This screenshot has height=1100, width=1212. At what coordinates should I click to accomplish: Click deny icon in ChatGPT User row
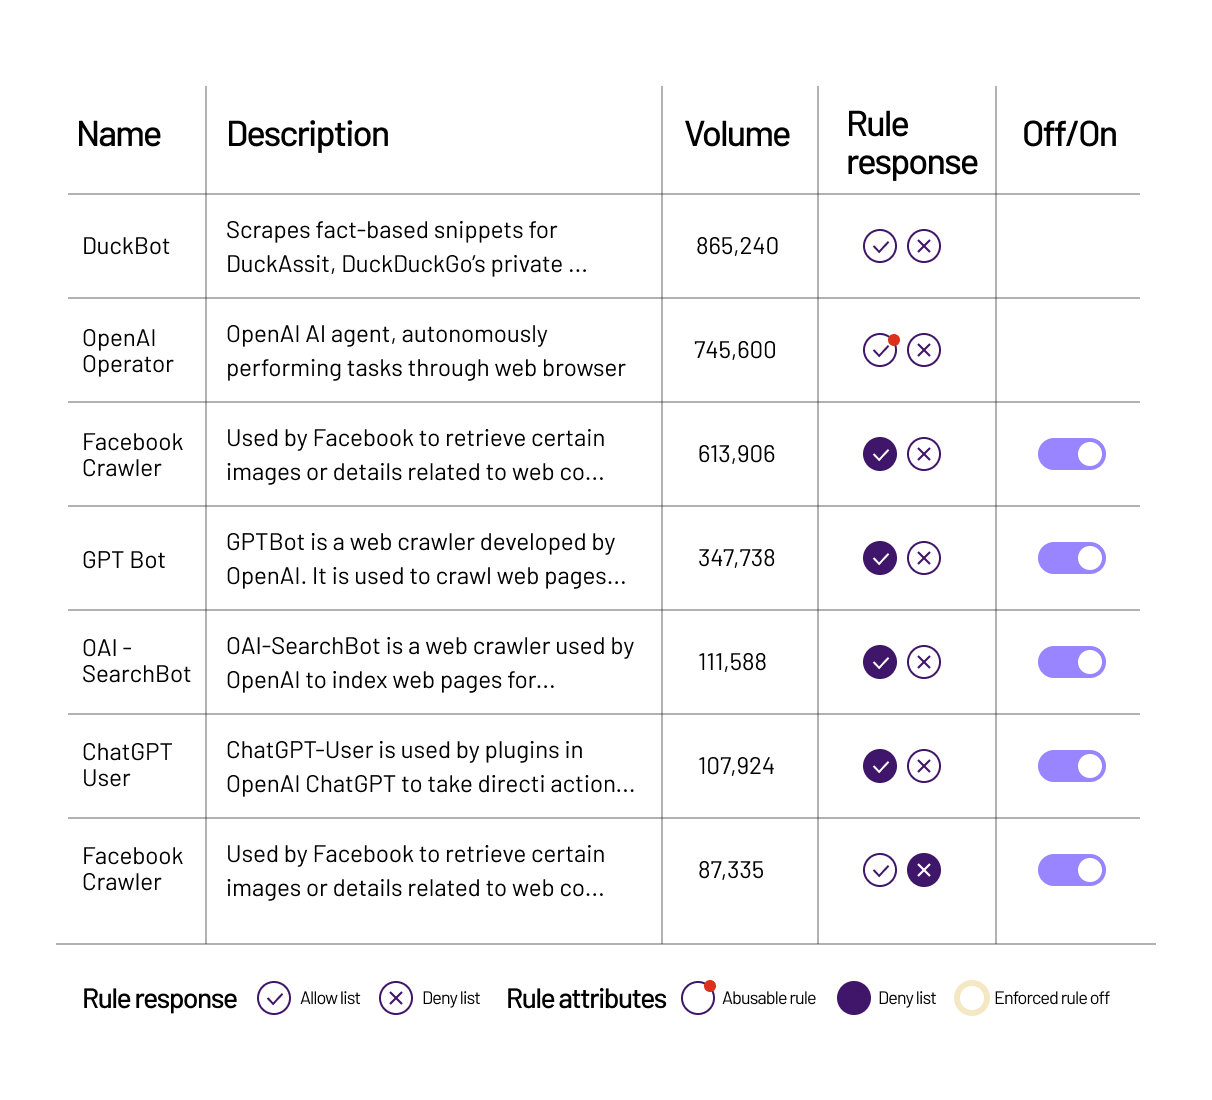(x=924, y=766)
